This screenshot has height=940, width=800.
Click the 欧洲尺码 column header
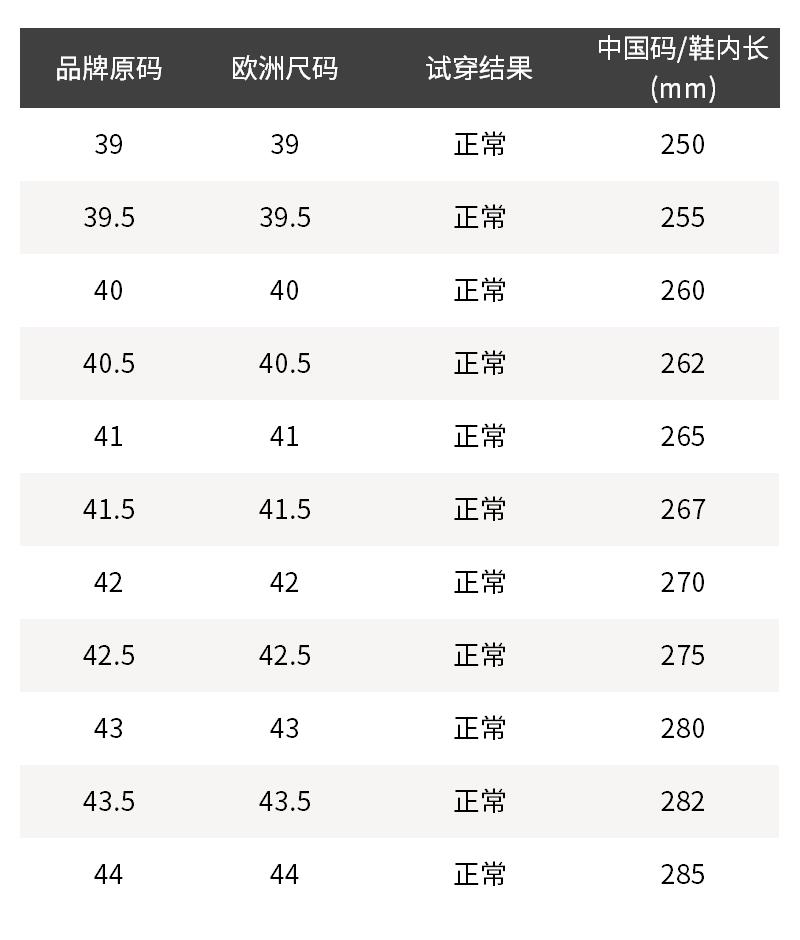pyautogui.click(x=285, y=69)
